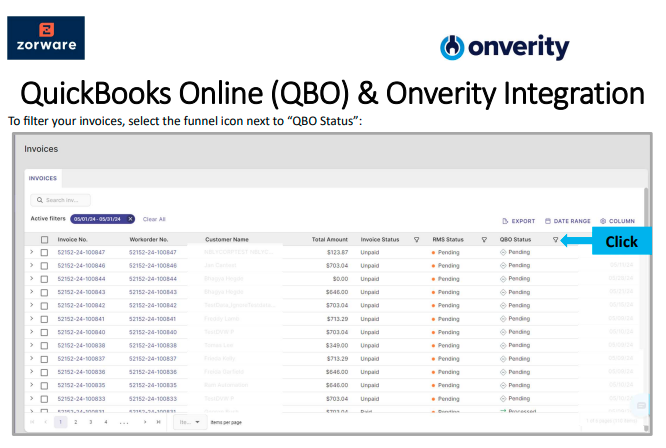Screen dimensions: 666x448
Task: Select the Invoices tab
Action: (43, 178)
